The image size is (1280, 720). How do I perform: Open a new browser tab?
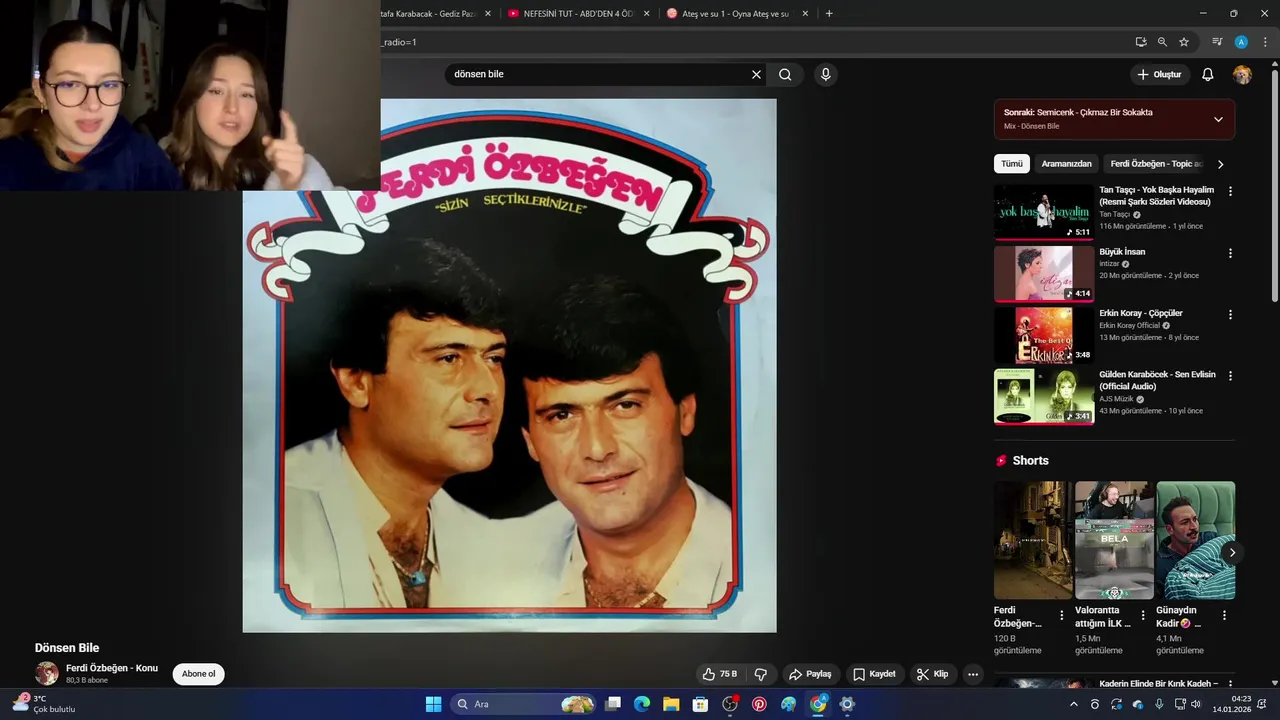click(x=829, y=14)
